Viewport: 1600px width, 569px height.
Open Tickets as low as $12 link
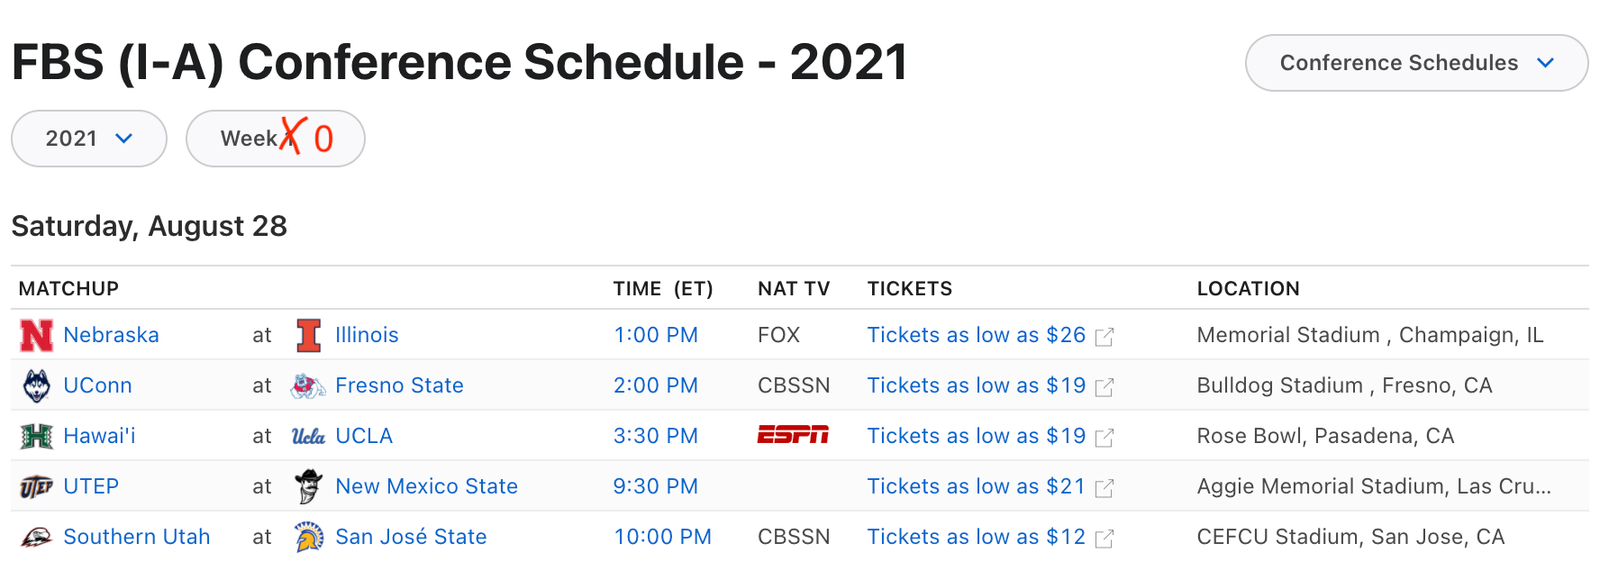pos(976,537)
